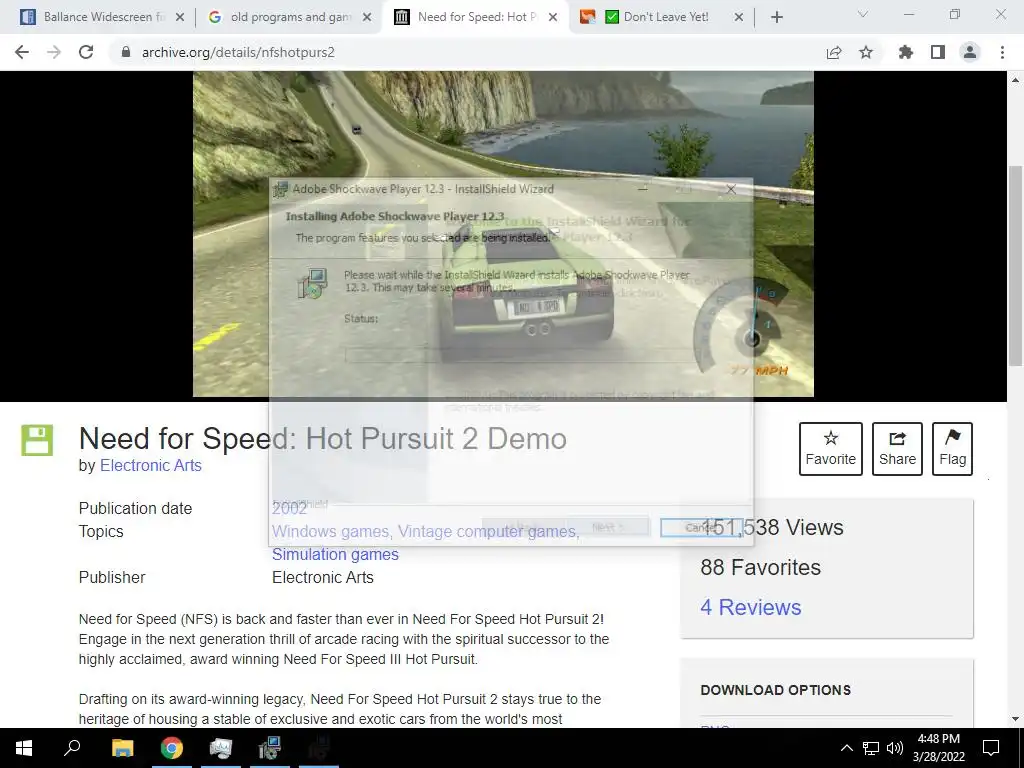Cancel the Shockwave InstallShield wizard

701,527
